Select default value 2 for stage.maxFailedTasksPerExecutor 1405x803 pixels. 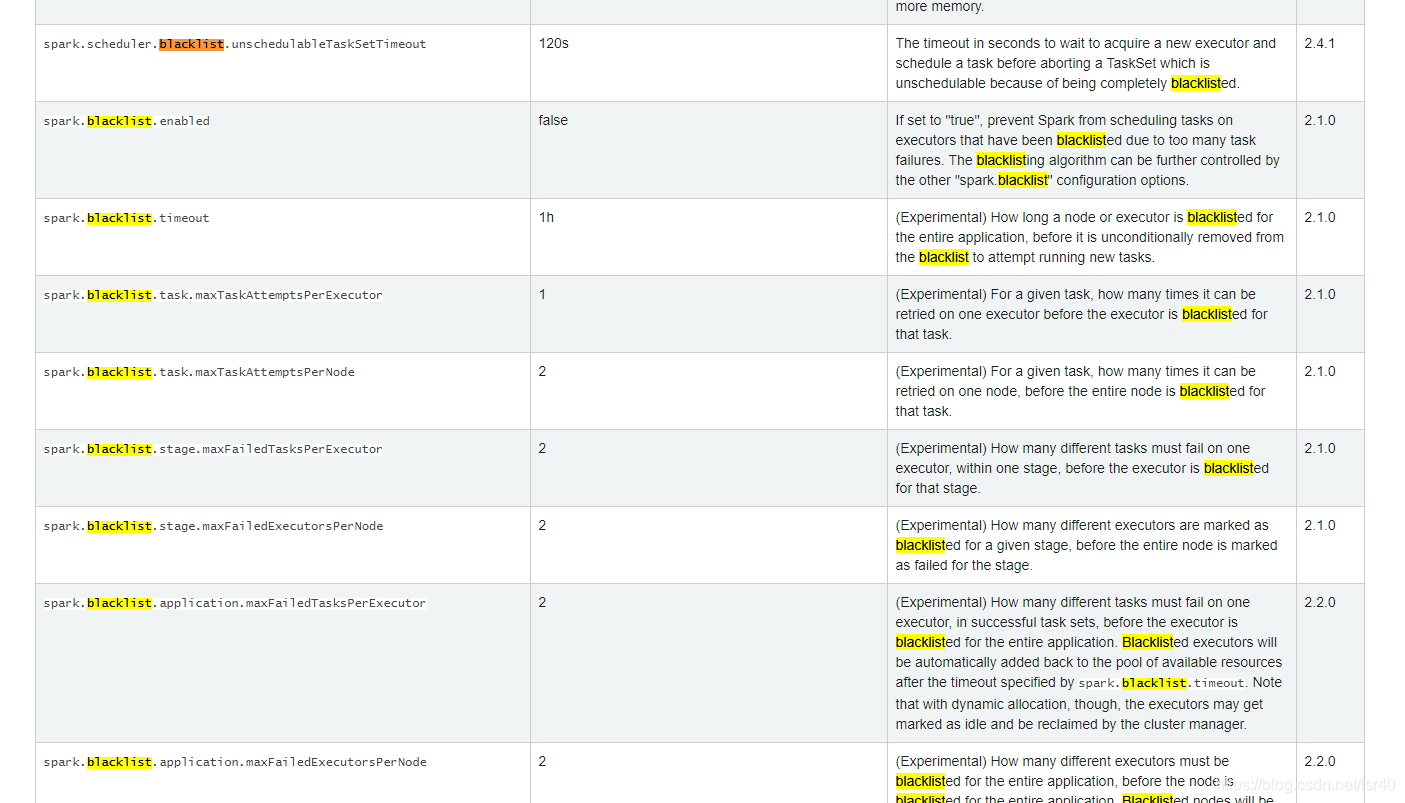click(542, 448)
